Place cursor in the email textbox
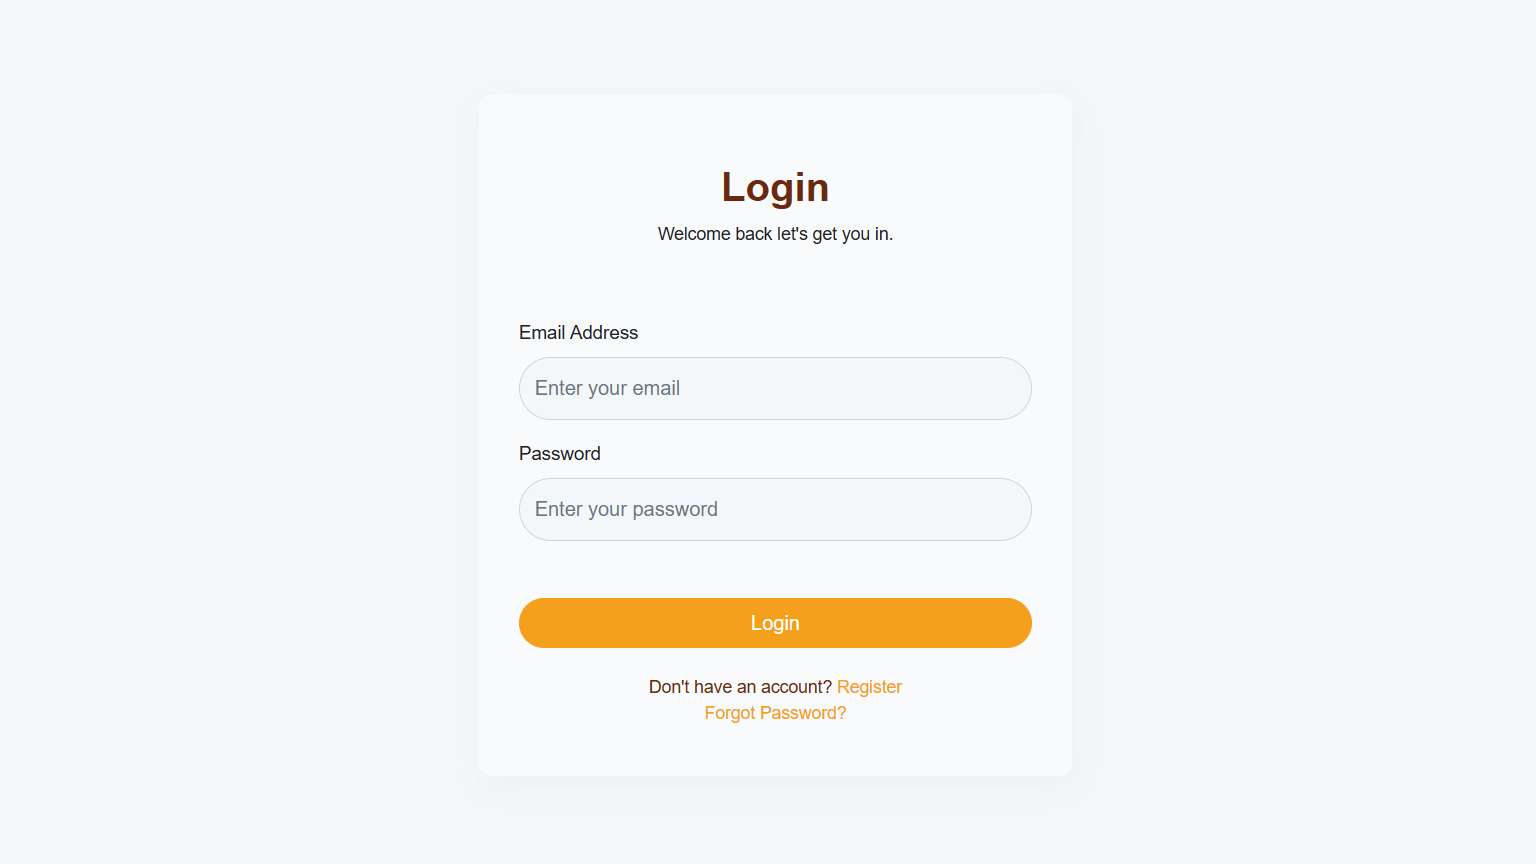Image resolution: width=1536 pixels, height=864 pixels. [x=775, y=388]
